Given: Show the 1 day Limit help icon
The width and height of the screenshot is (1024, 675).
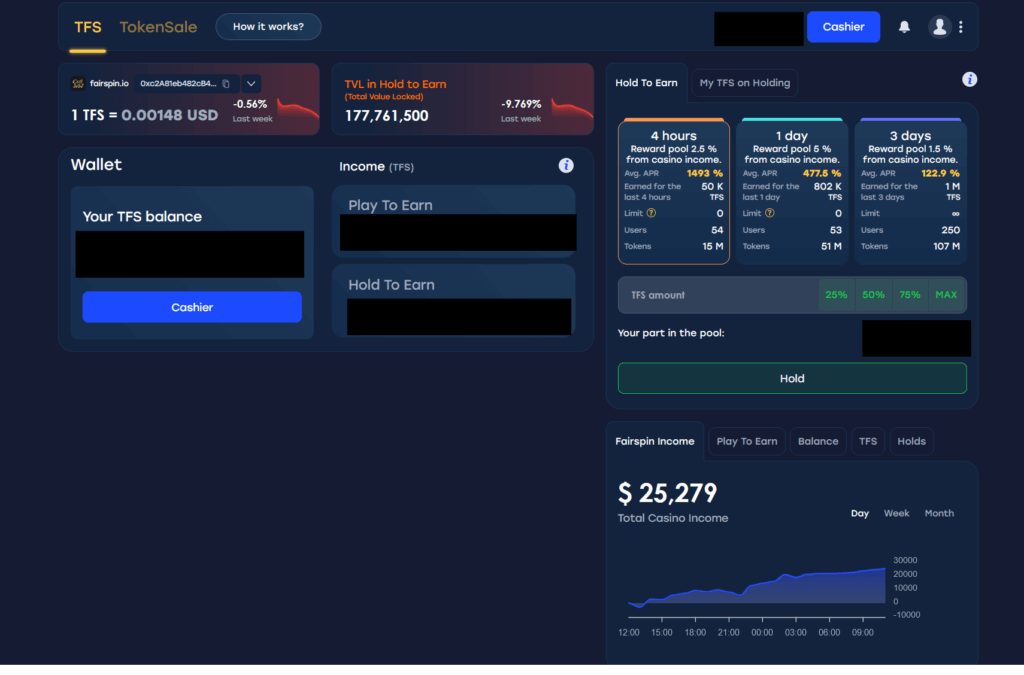Looking at the screenshot, I should [x=769, y=213].
